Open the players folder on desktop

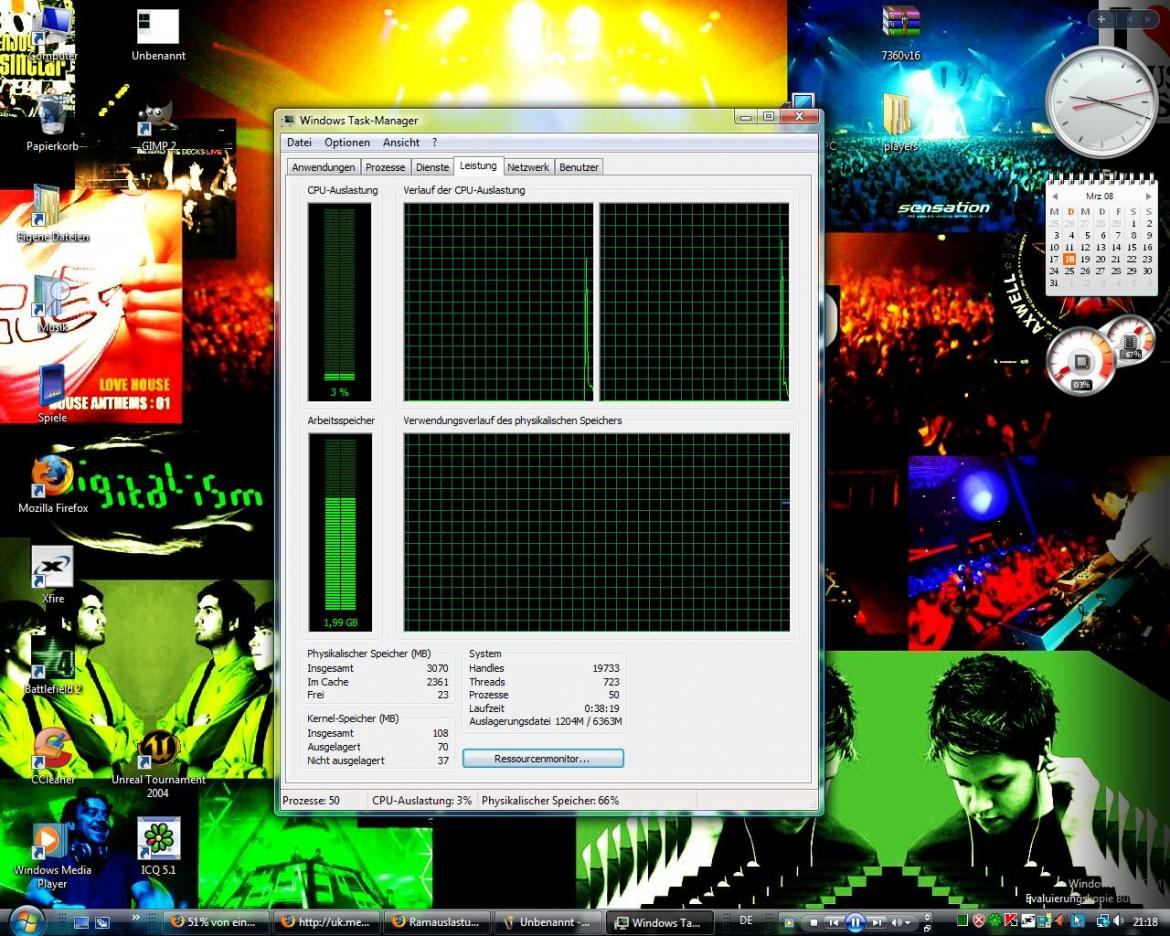900,123
